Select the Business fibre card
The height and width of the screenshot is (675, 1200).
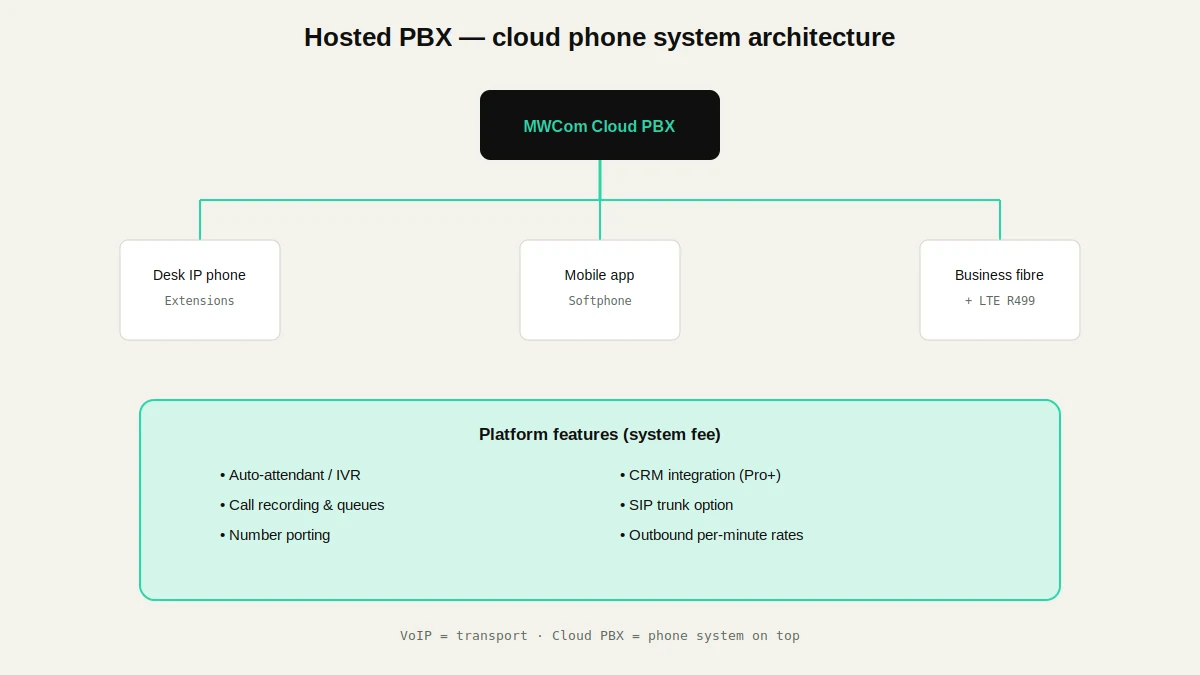pyautogui.click(x=1000, y=290)
